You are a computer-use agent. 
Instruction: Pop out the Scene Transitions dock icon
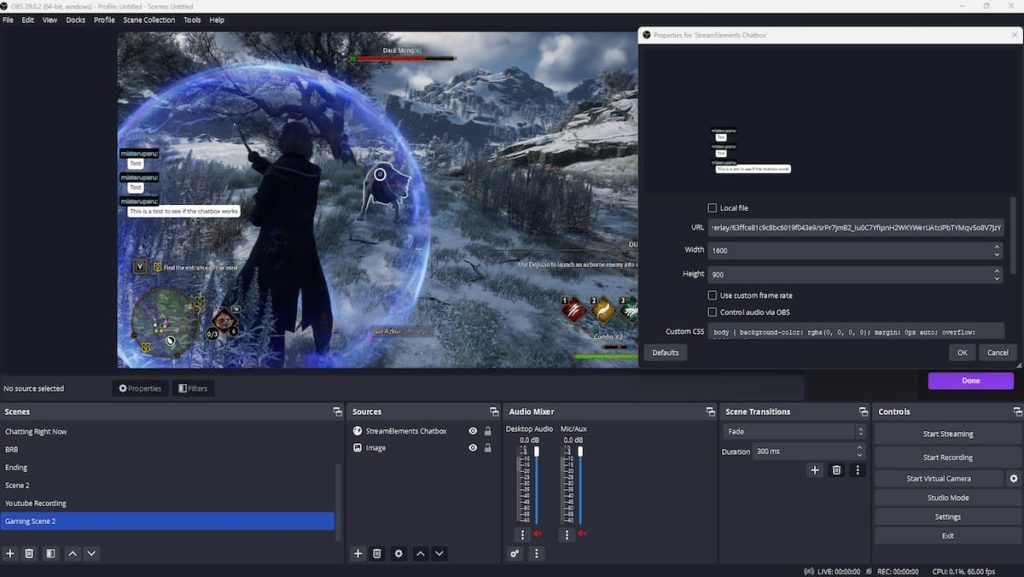click(863, 412)
